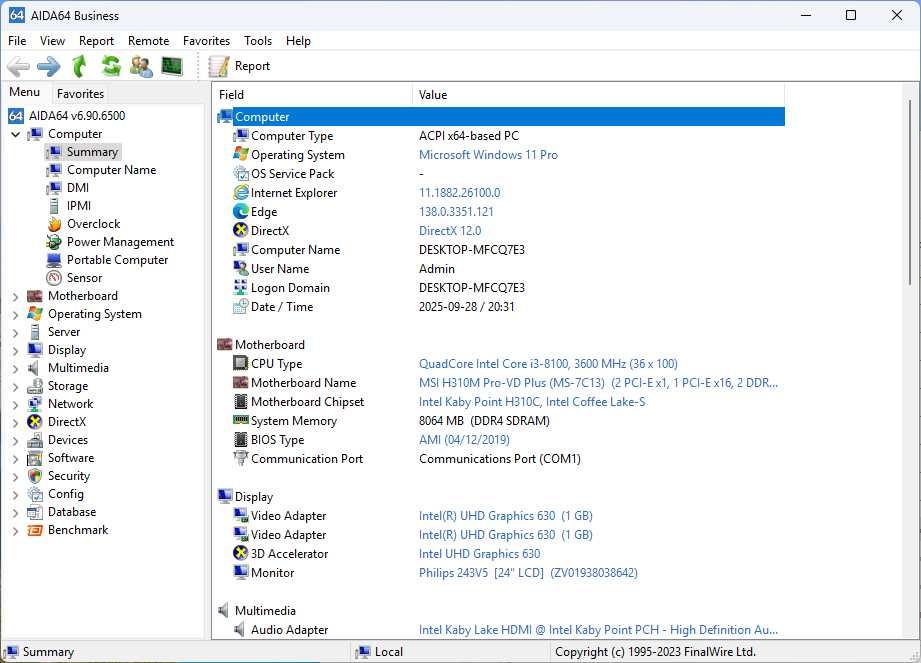Click the Forward navigation arrow in toolbar
This screenshot has height=663, width=921.
[48, 66]
